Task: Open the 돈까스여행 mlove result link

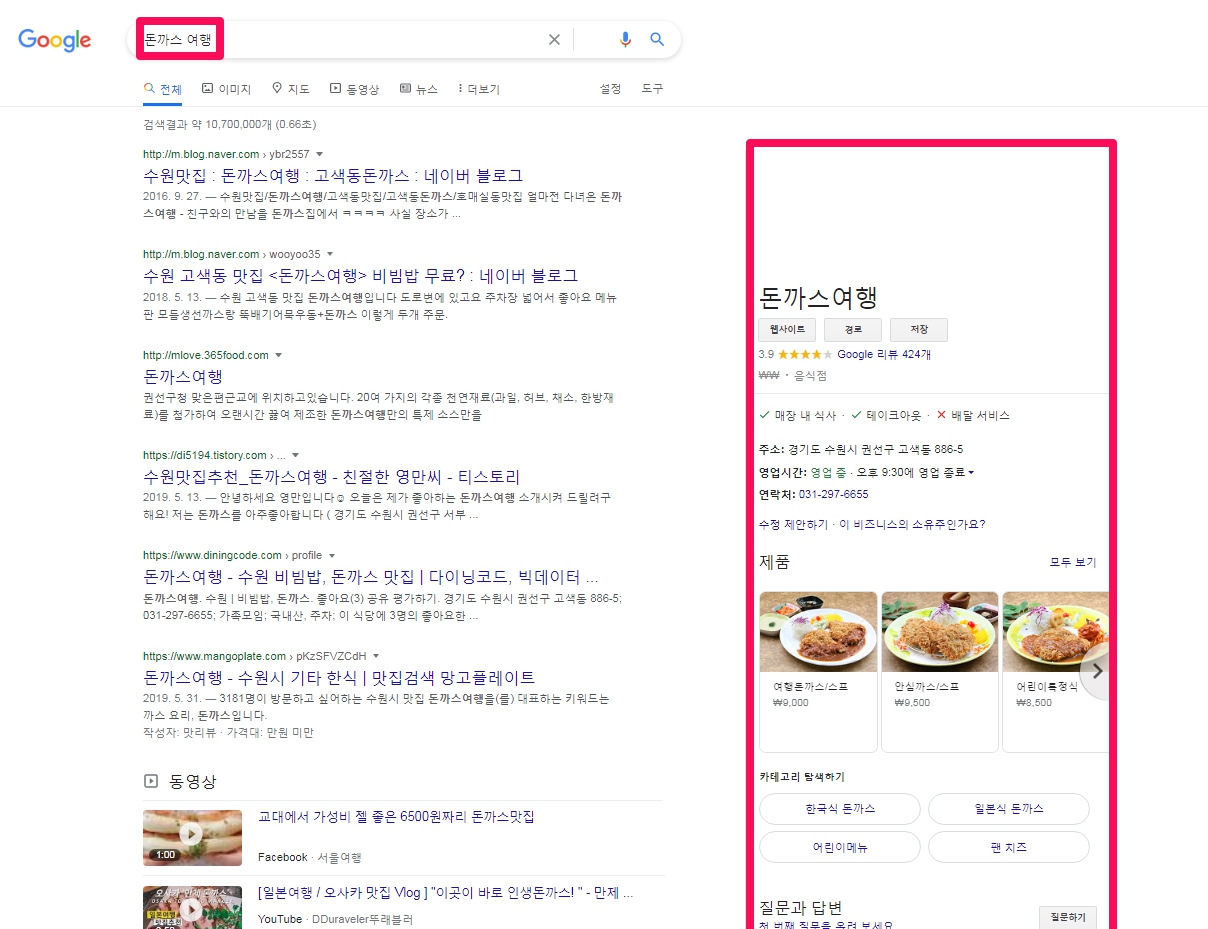Action: (x=182, y=376)
